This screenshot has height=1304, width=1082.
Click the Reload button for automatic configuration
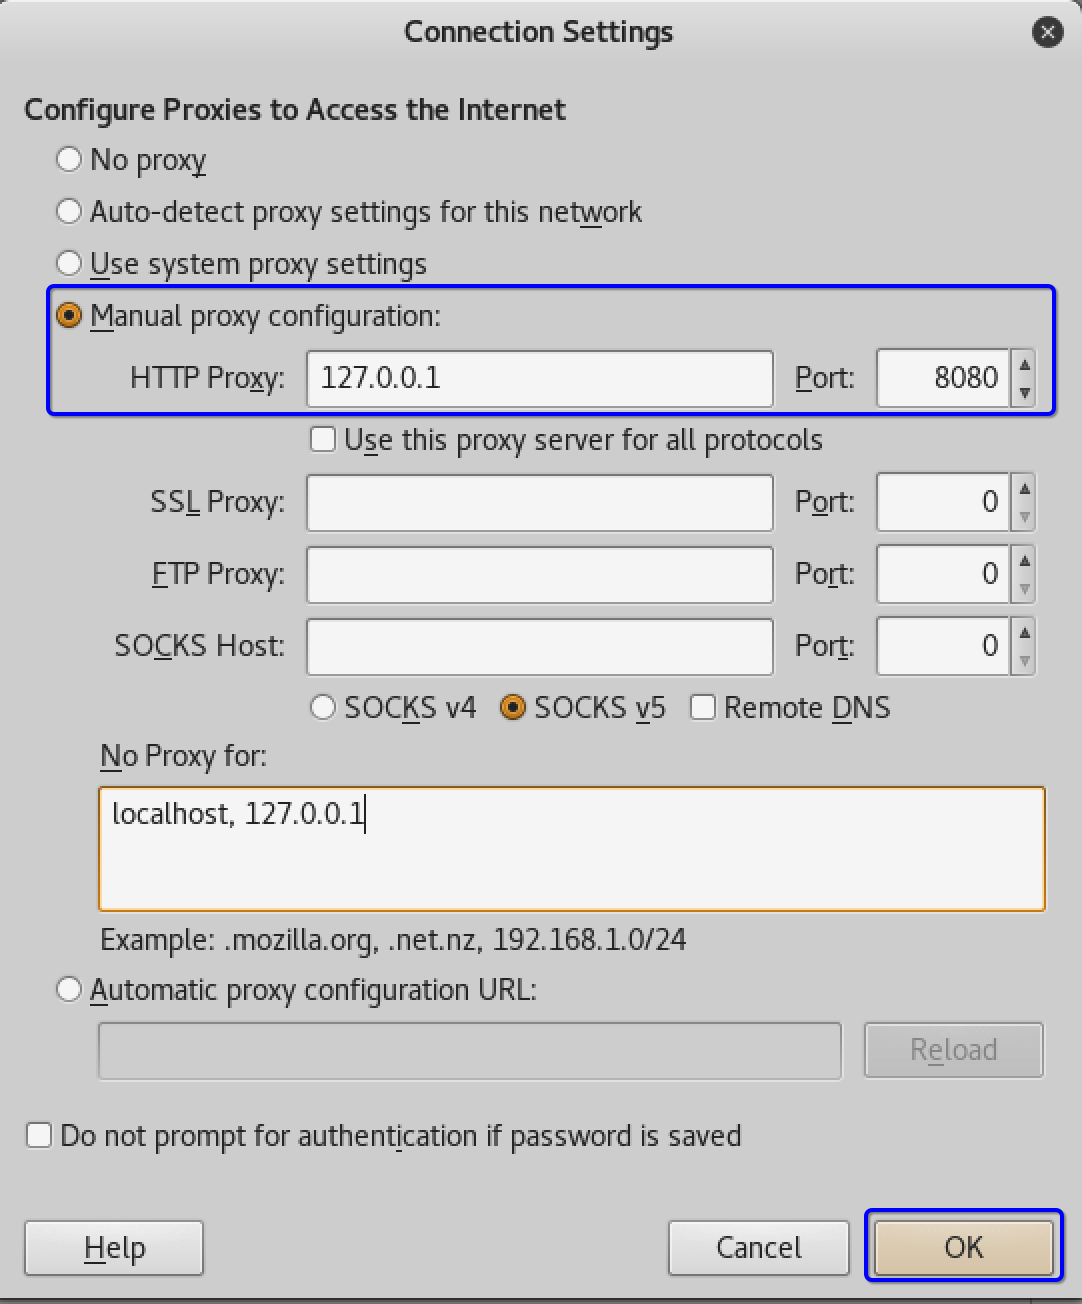(952, 1050)
